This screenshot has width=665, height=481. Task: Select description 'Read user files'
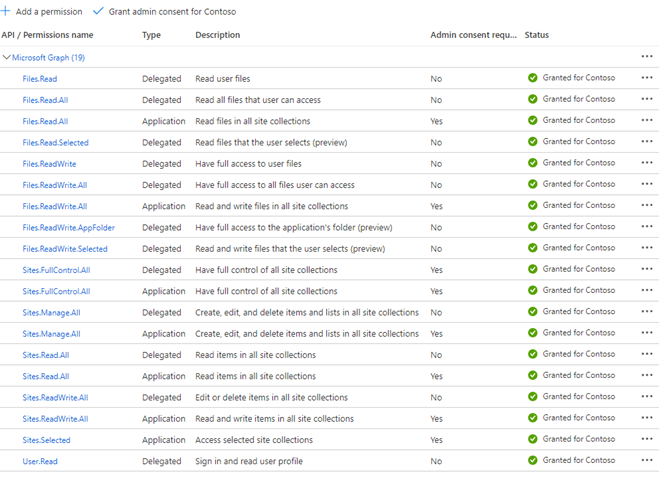(223, 79)
